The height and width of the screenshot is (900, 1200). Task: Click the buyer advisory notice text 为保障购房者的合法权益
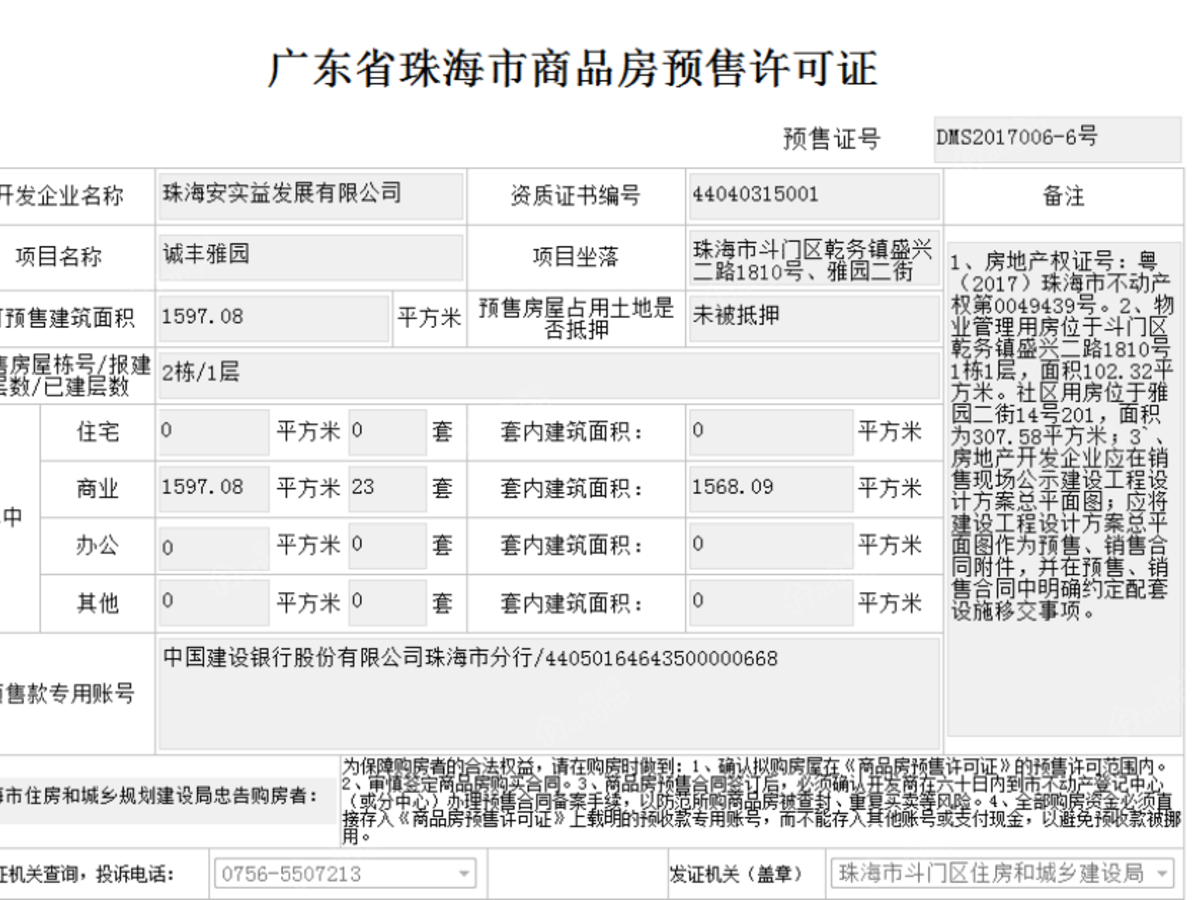761,801
